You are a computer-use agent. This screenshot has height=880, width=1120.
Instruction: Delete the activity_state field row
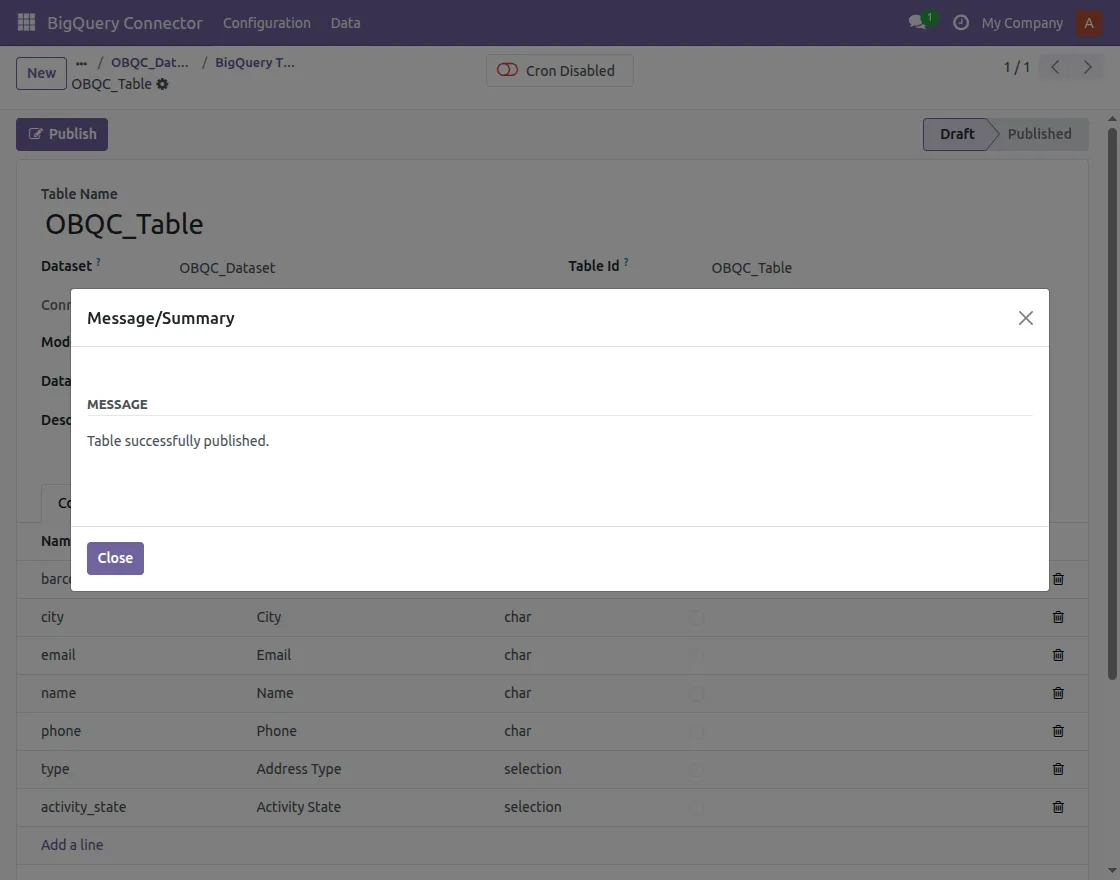tap(1058, 807)
